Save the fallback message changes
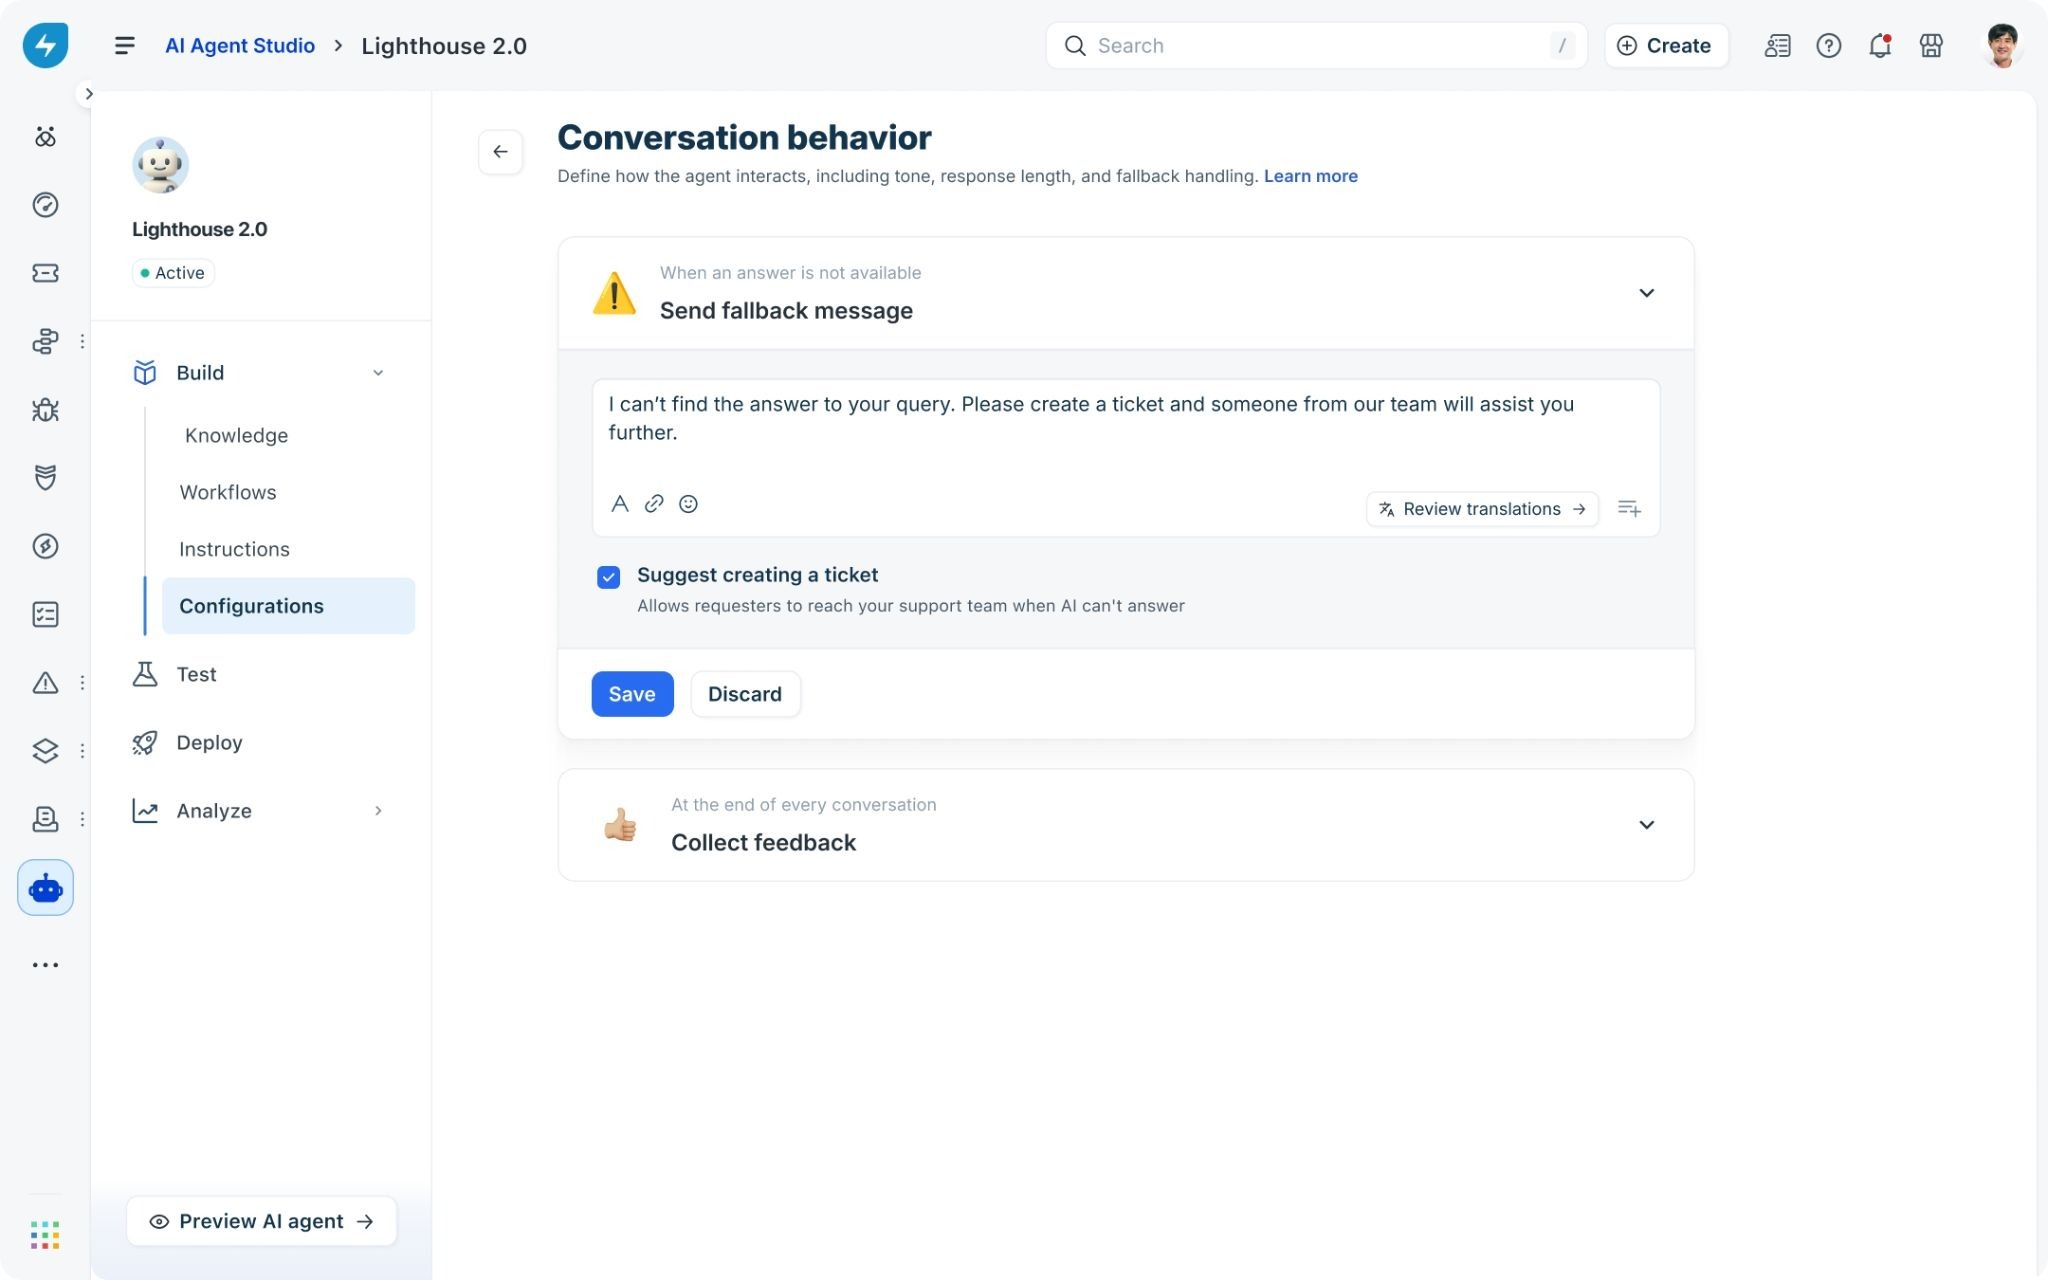This screenshot has width=2048, height=1280. point(632,694)
